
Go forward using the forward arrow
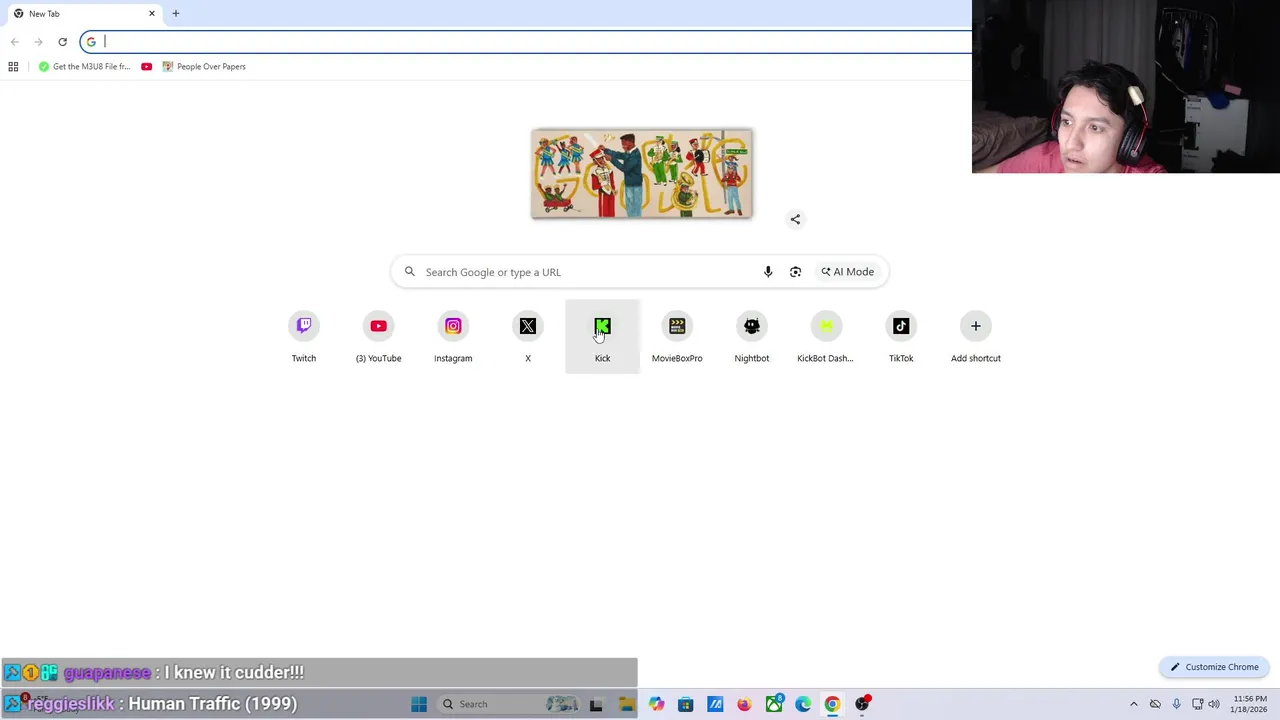tap(38, 42)
